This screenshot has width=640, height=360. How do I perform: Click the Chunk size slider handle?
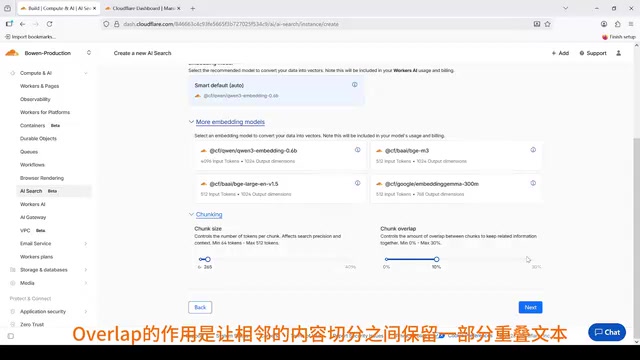click(208, 259)
